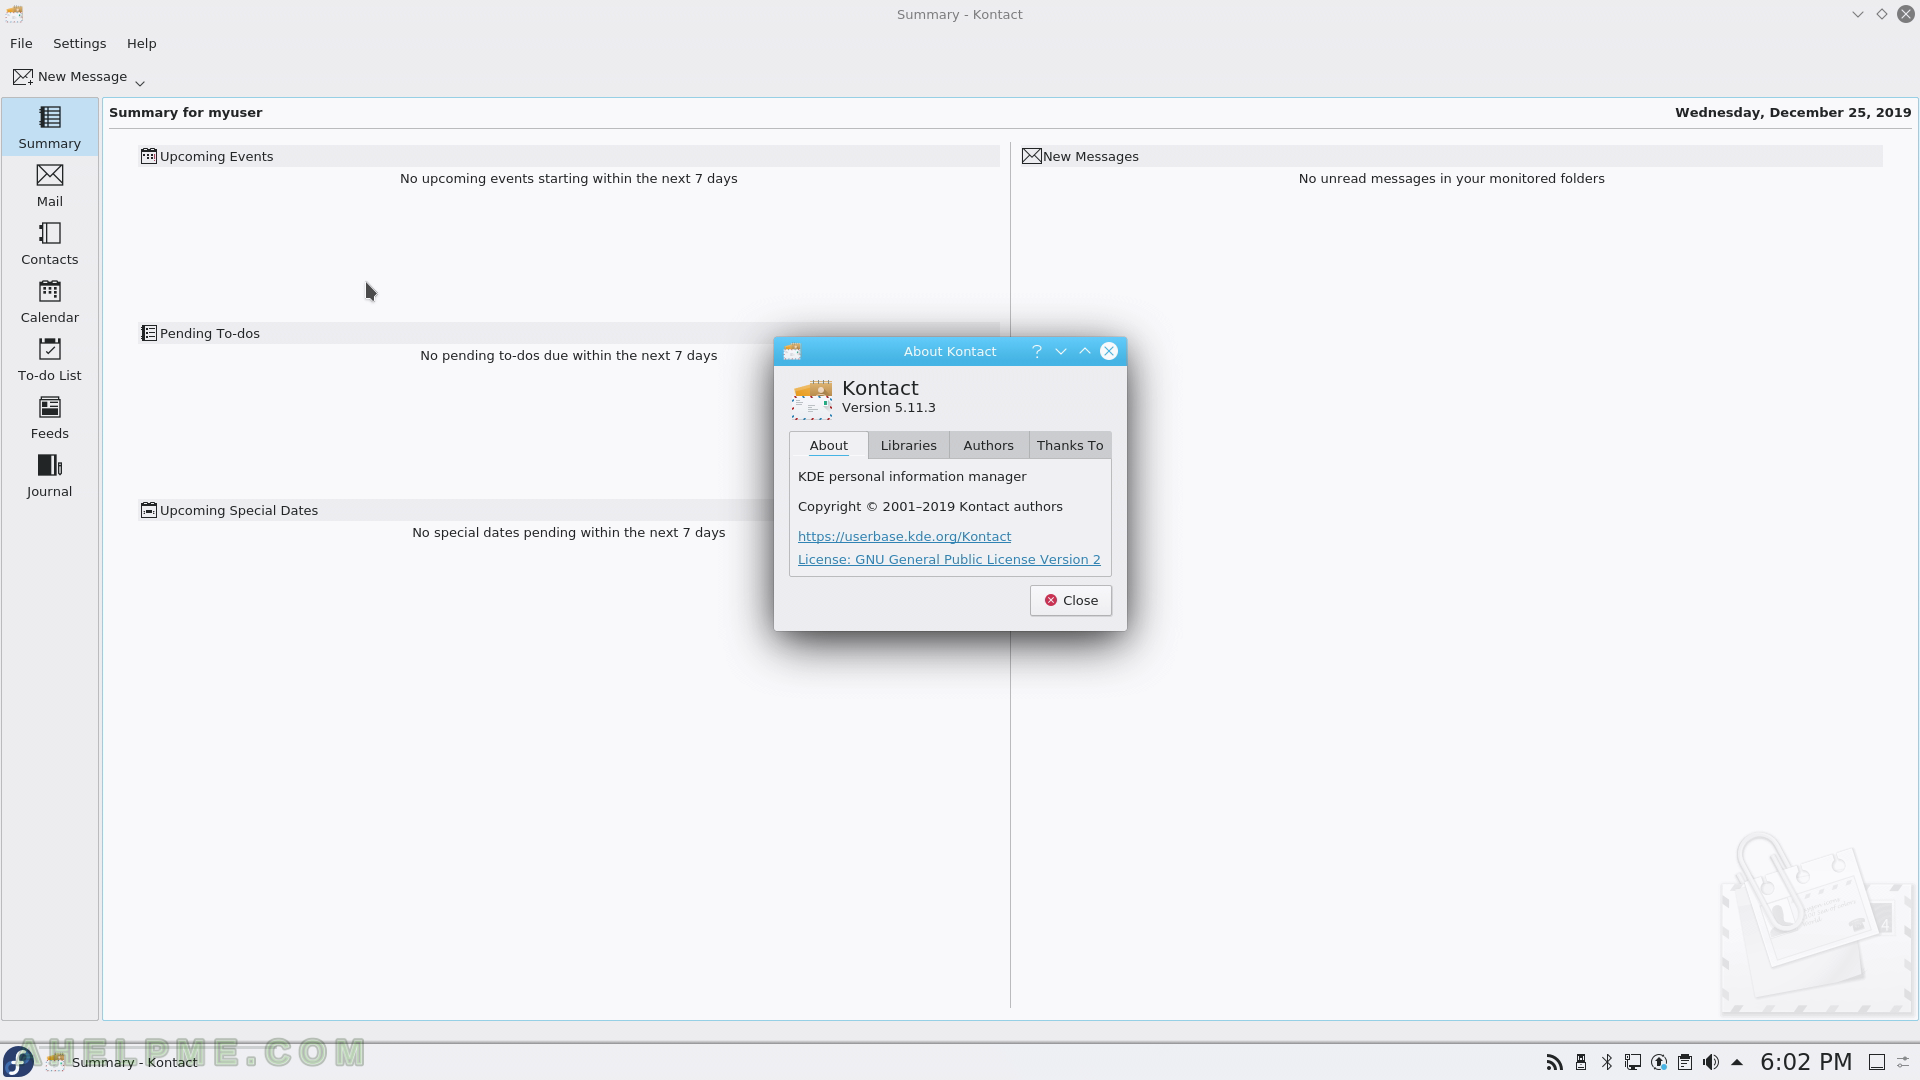Click the main window Kontact title icon

14,14
